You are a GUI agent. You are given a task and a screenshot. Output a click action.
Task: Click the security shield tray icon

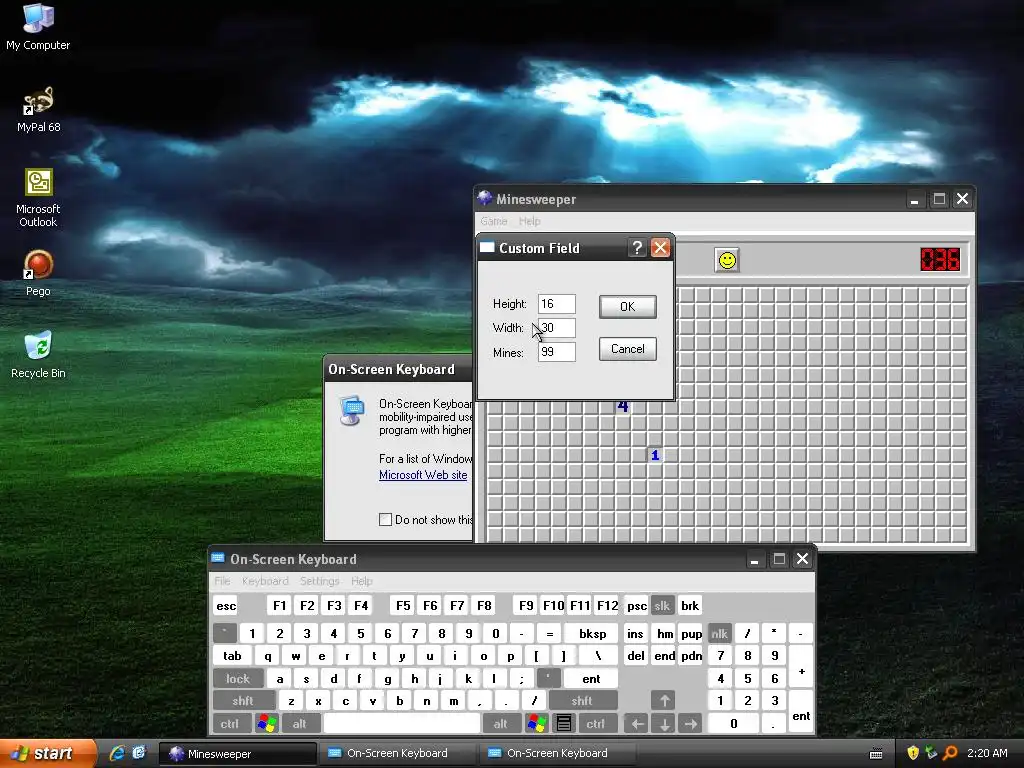[913, 753]
